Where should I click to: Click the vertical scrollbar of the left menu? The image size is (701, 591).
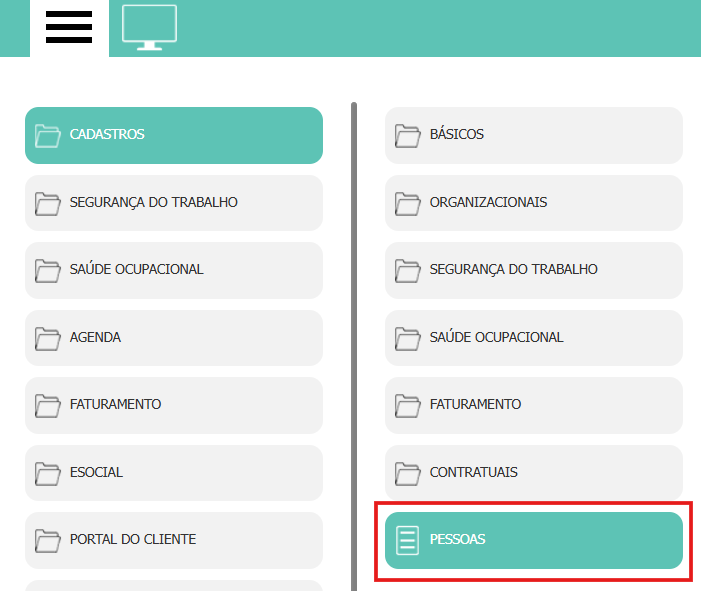[x=354, y=346]
